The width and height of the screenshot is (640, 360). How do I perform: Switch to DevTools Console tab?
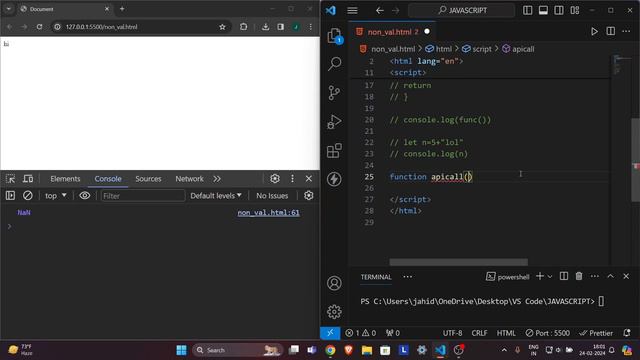(x=108, y=179)
